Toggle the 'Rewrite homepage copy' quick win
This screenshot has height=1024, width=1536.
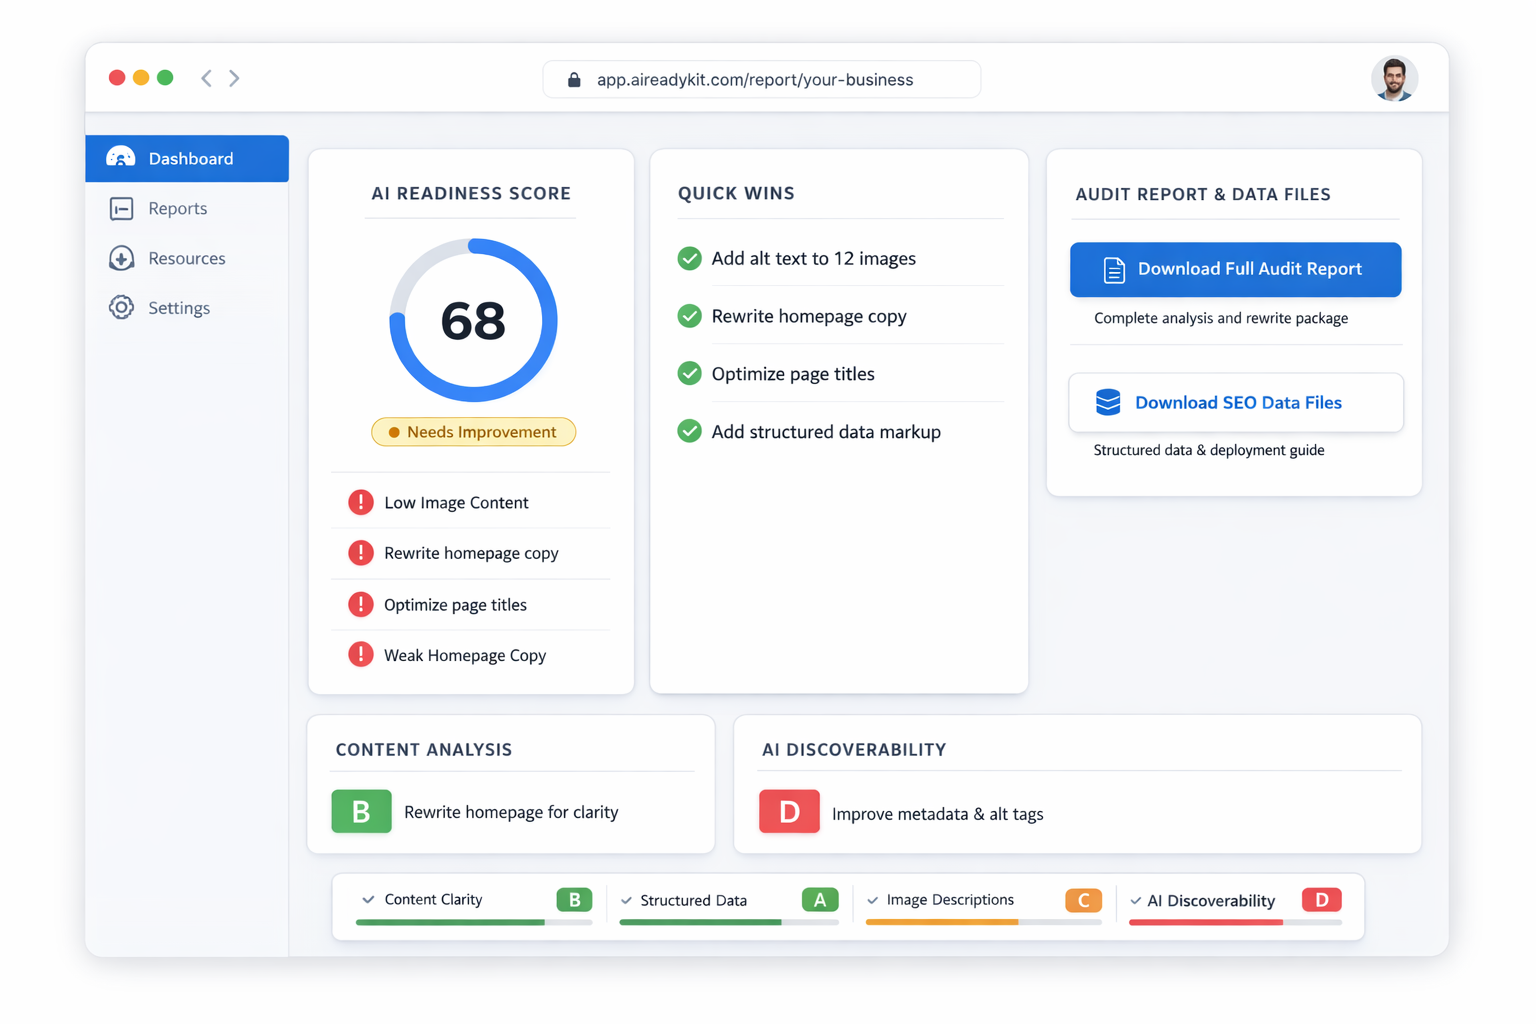click(689, 316)
